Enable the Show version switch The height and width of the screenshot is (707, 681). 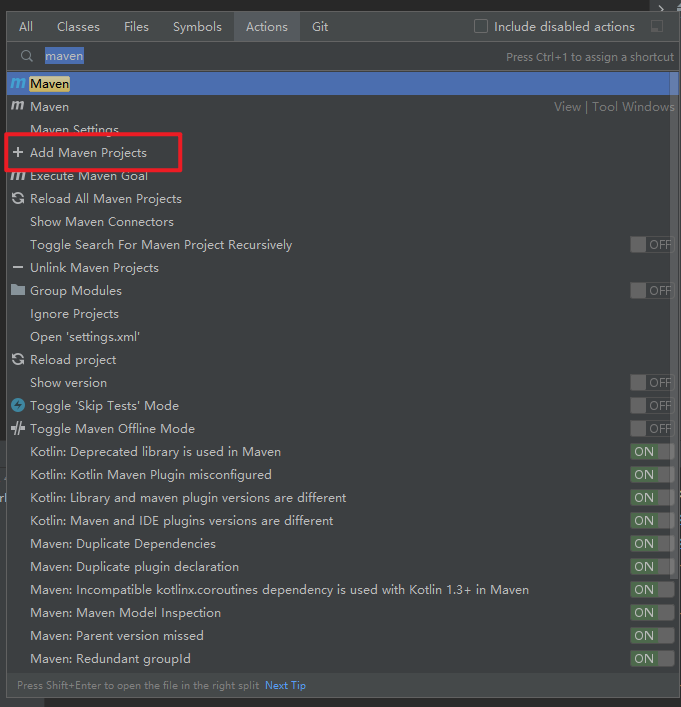(x=651, y=383)
